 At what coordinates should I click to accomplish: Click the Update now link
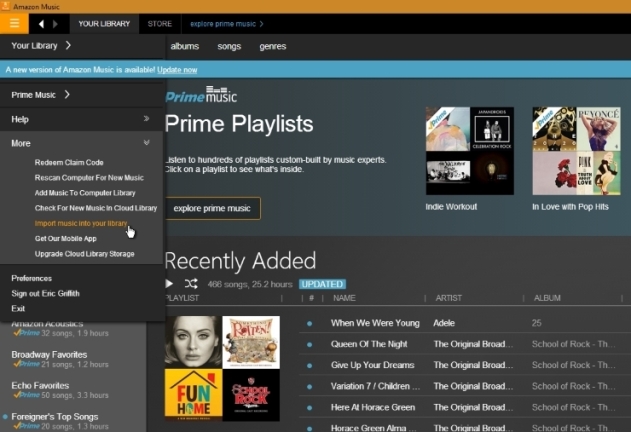[x=177, y=70]
